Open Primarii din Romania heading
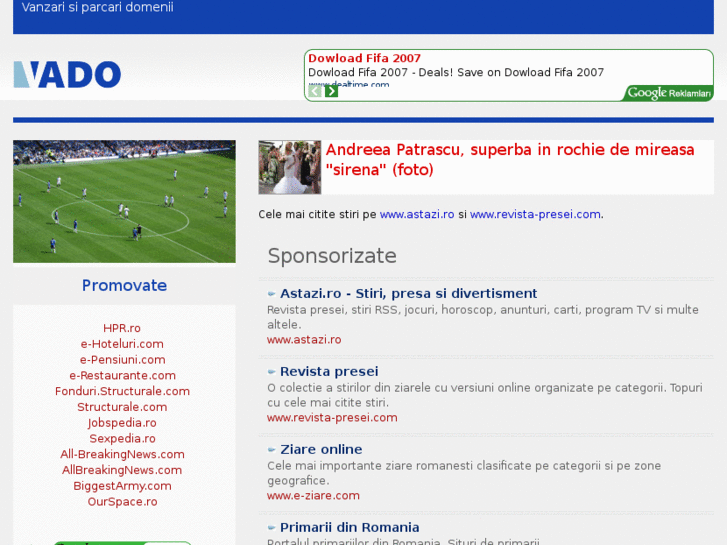The image size is (727, 545). coord(350,527)
